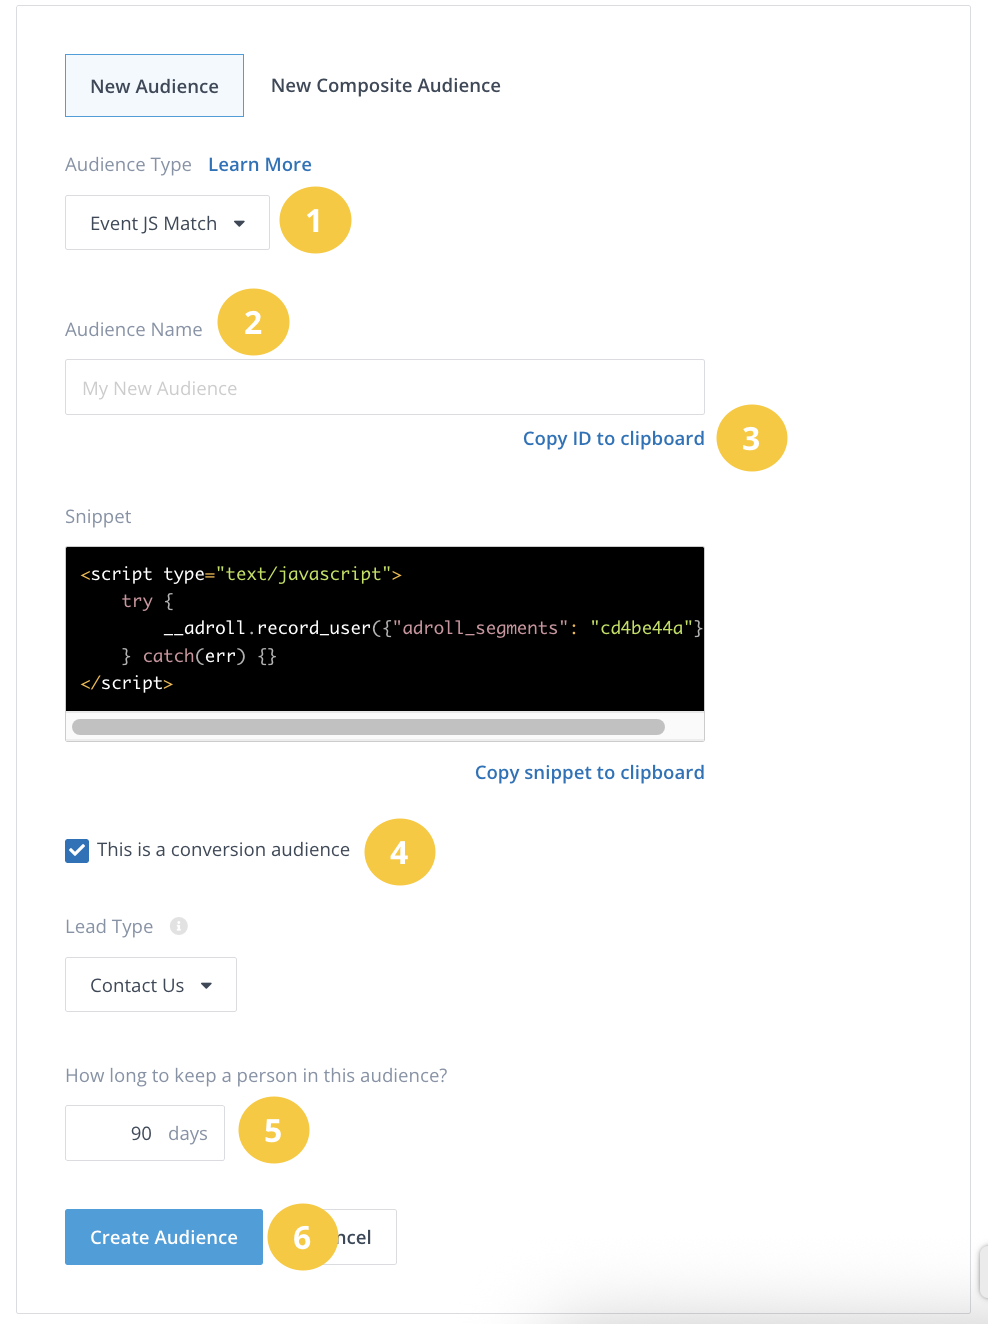This screenshot has width=988, height=1324.
Task: Focus the Audience Name text field
Action: pos(384,388)
